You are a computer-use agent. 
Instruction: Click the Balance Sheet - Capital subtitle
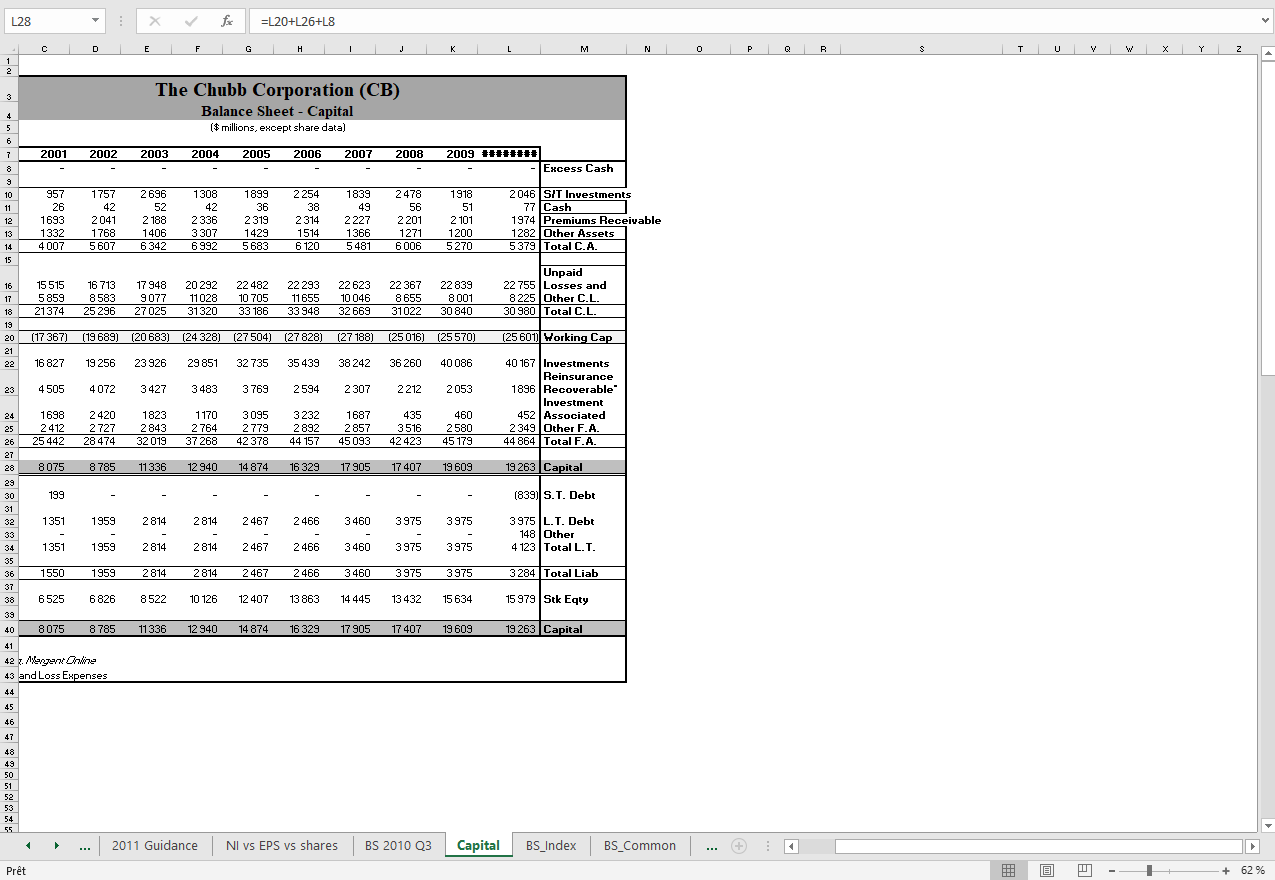pos(277,111)
